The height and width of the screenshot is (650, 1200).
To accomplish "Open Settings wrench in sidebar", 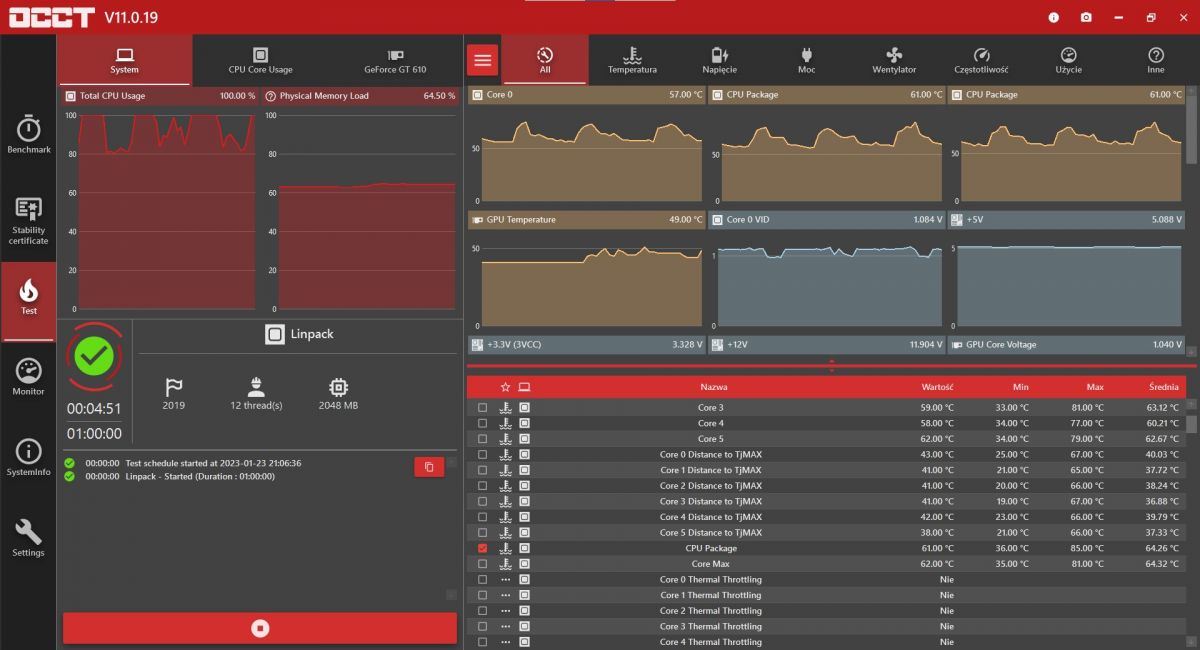I will coord(28,538).
